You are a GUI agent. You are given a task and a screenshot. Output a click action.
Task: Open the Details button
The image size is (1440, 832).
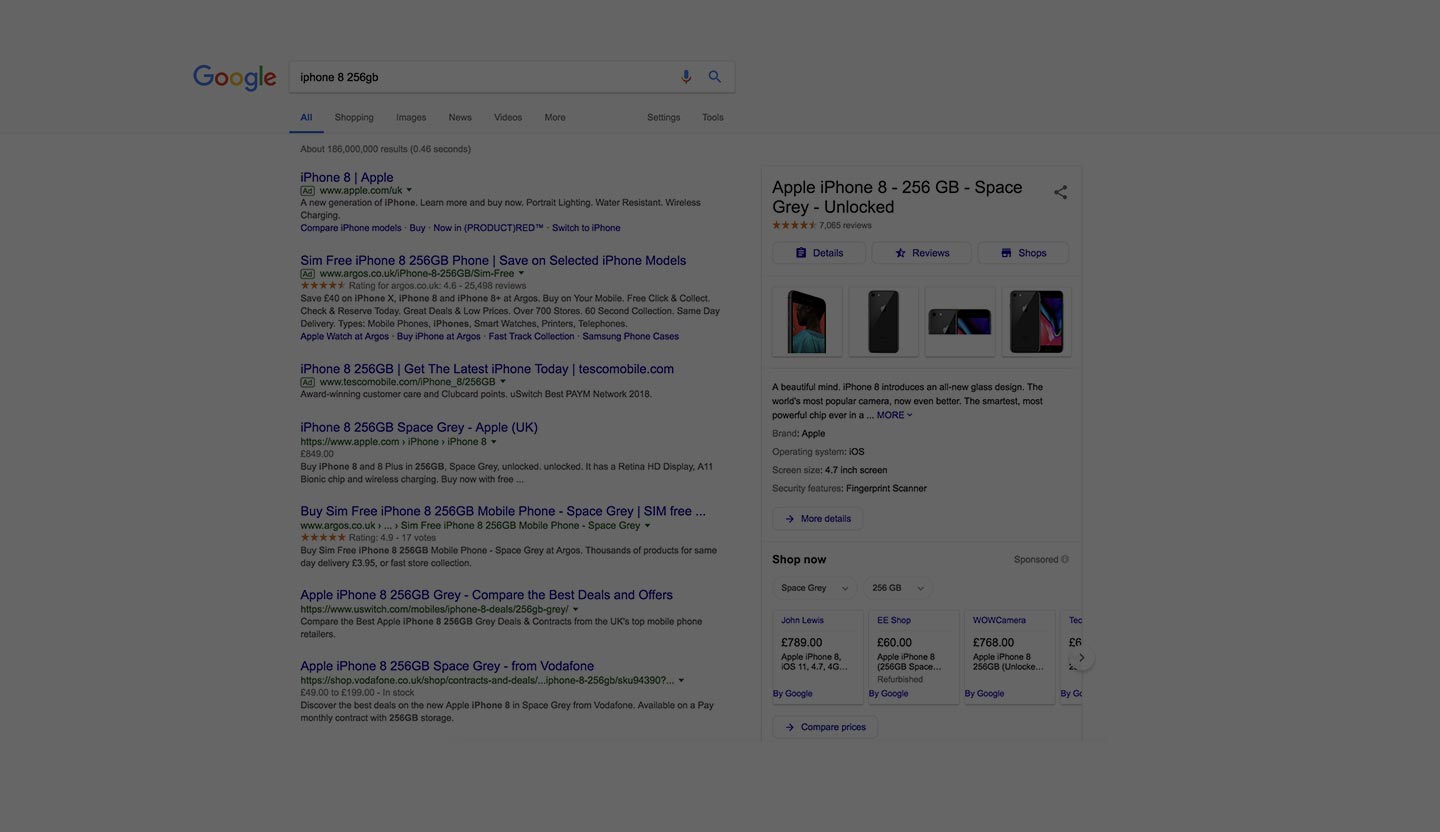coord(819,253)
